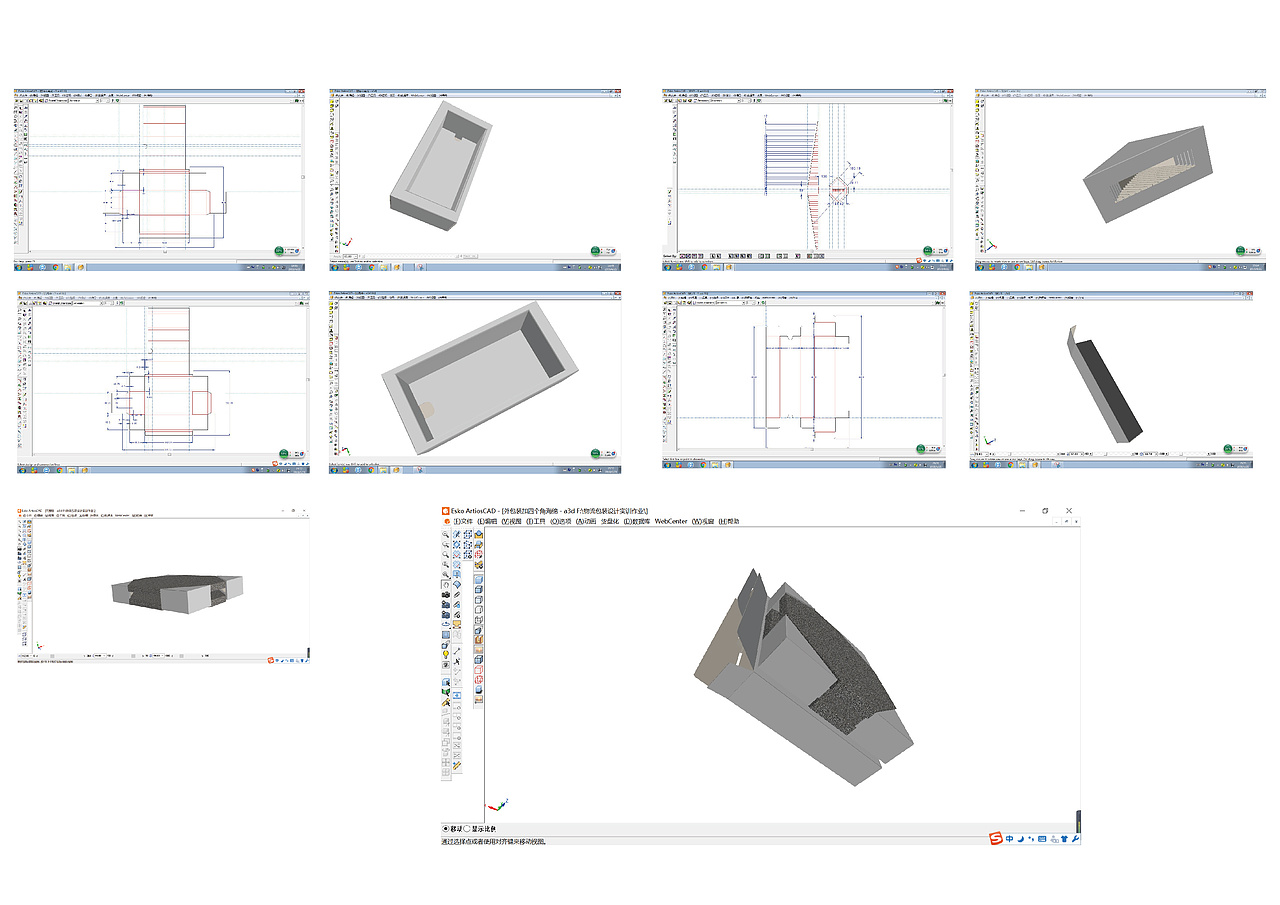The image size is (1280, 905).
Task: Click the Sogou S input method tray icon
Action: (995, 838)
